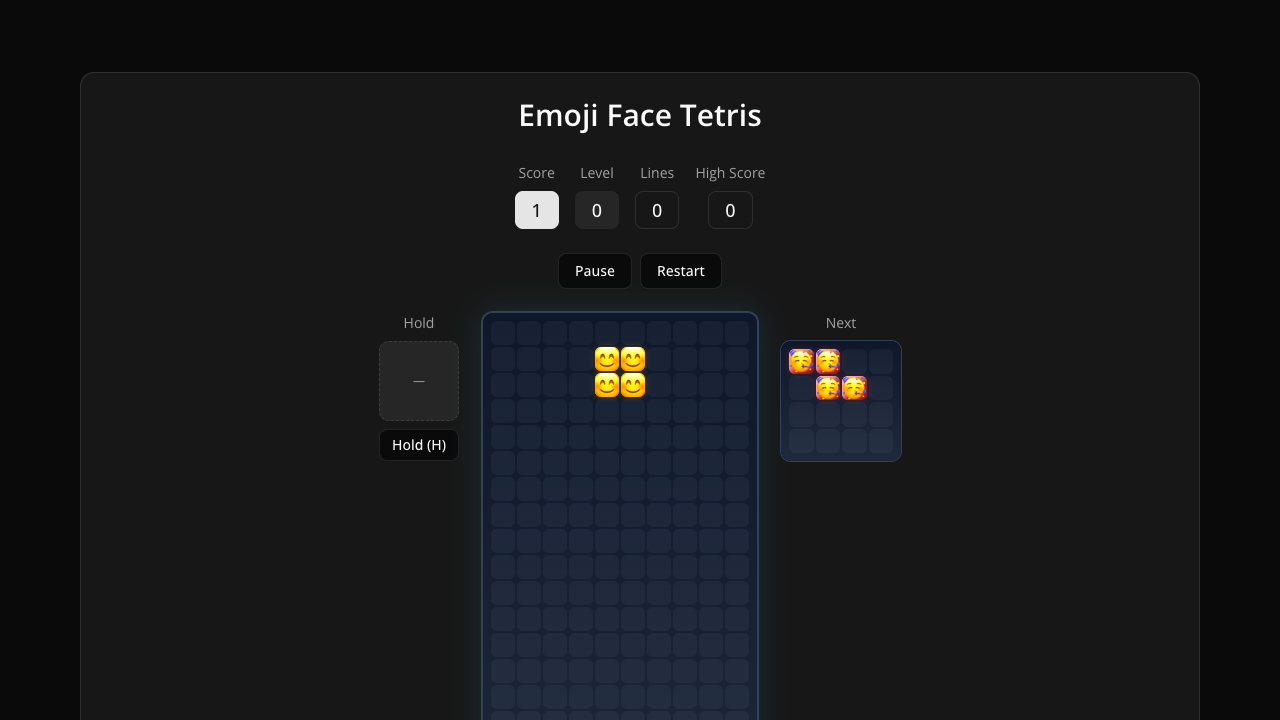1280x720 pixels.
Task: Select the Level value box
Action: point(597,210)
